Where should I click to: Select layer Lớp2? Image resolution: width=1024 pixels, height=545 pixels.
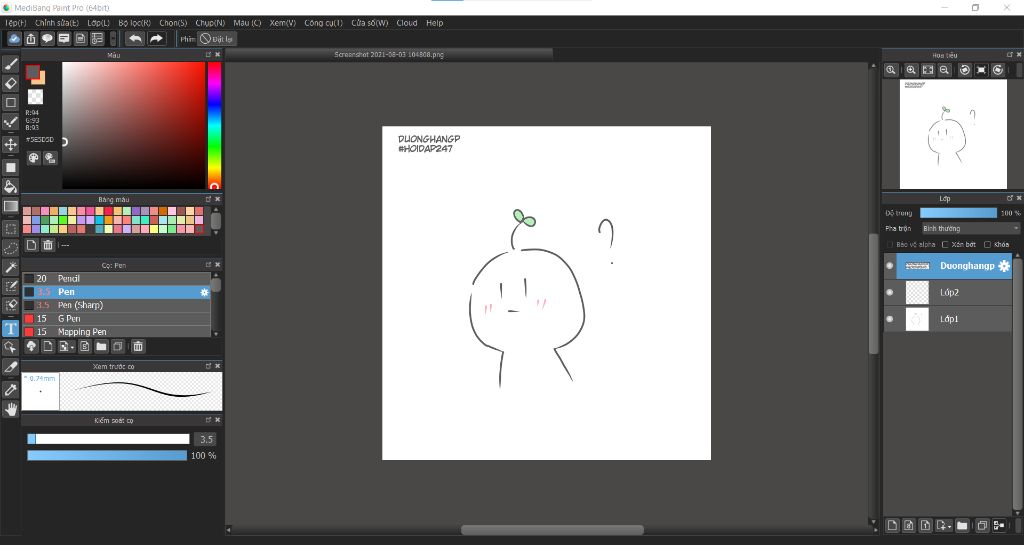[x=948, y=292]
